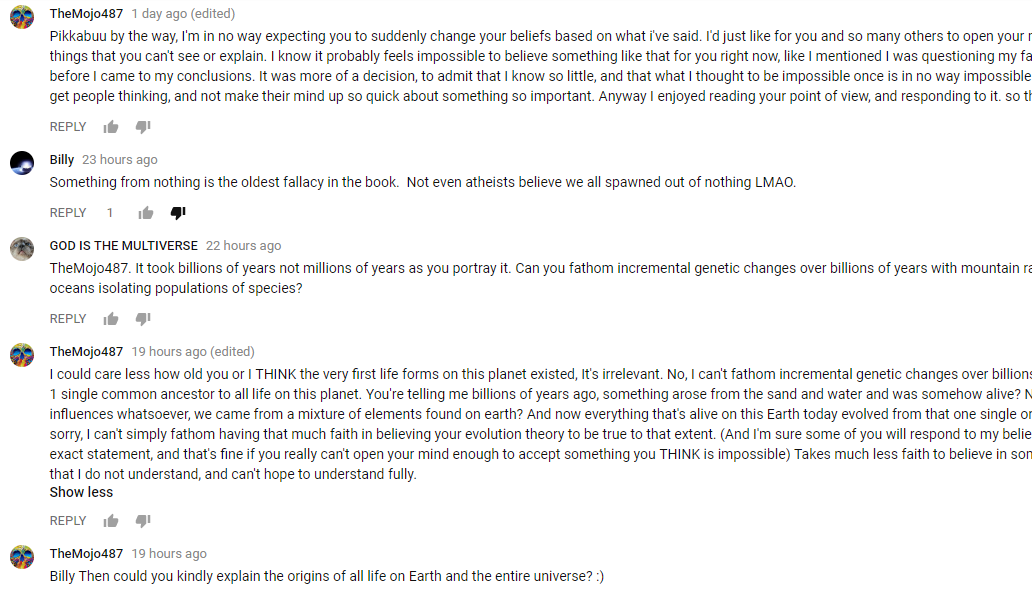The width and height of the screenshot is (1032, 596).
Task: Dislike TheMojo487's 1 day ago comment
Action: pyautogui.click(x=143, y=126)
